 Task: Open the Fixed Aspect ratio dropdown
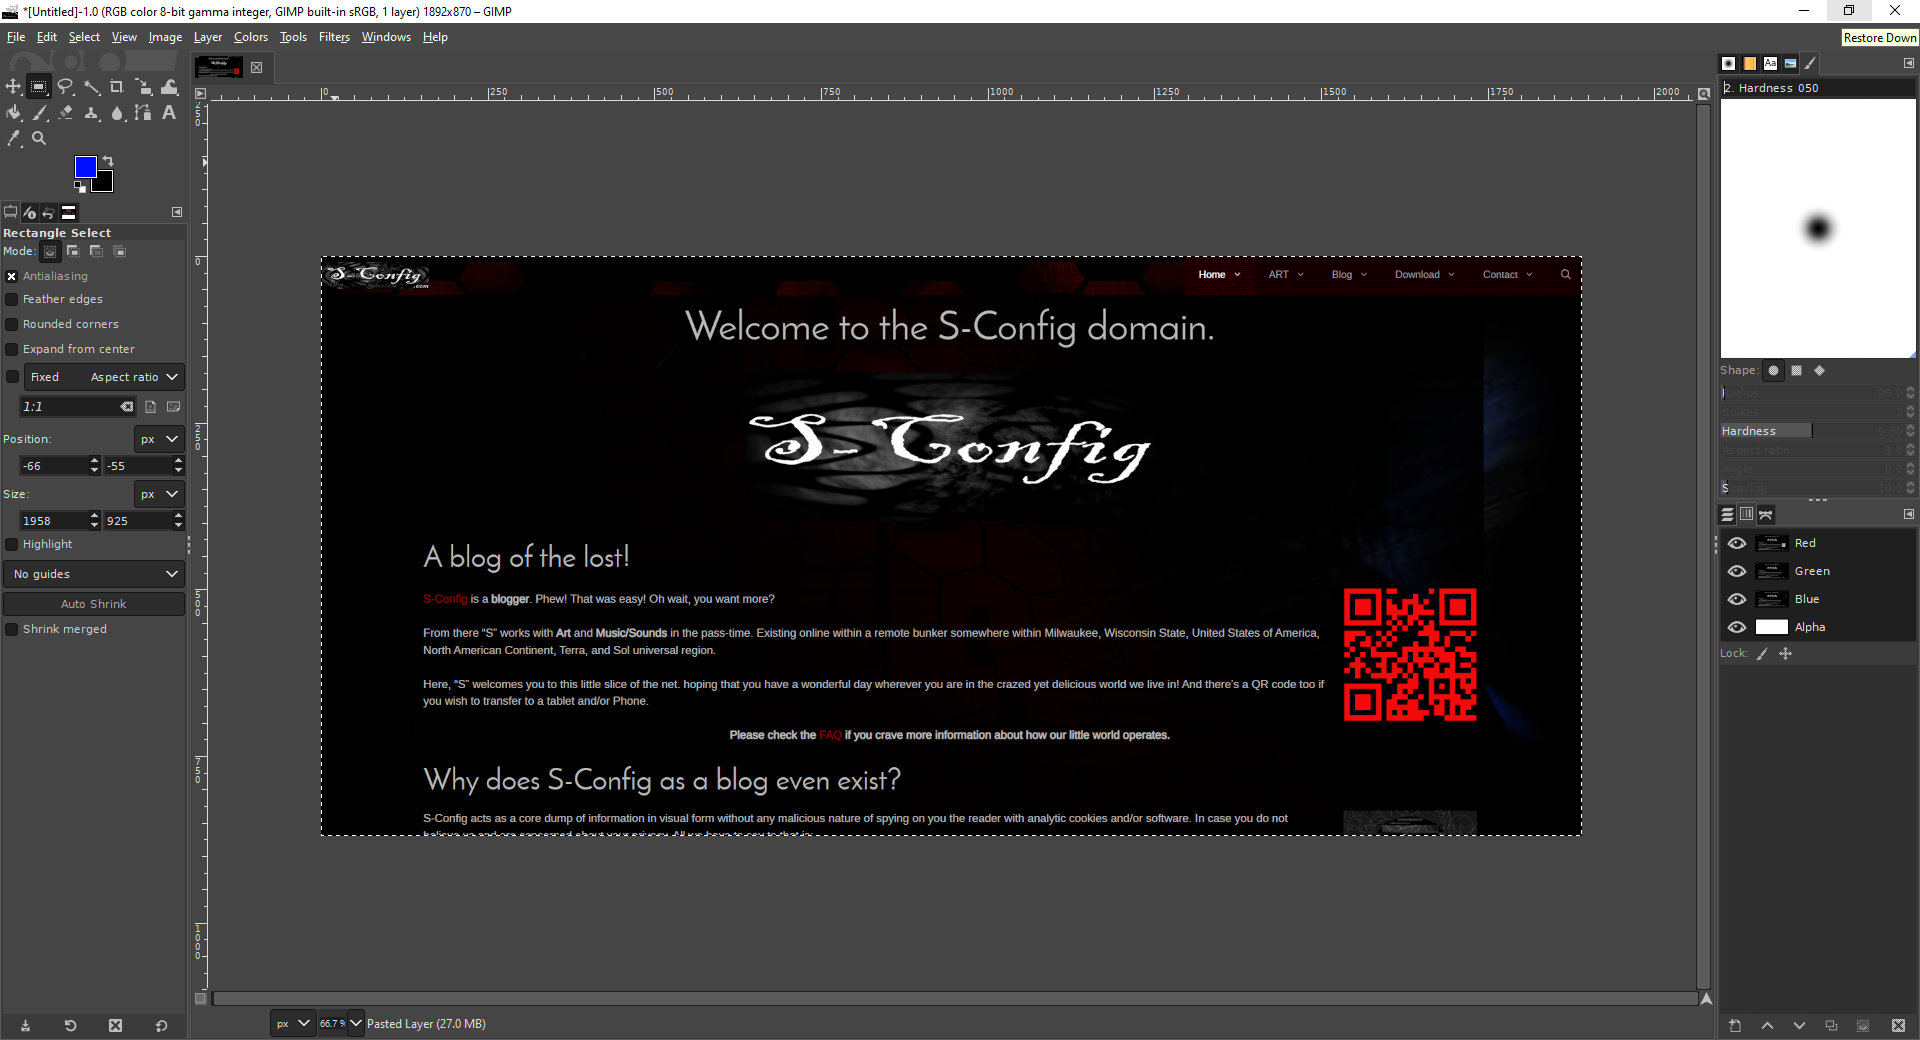pos(104,377)
